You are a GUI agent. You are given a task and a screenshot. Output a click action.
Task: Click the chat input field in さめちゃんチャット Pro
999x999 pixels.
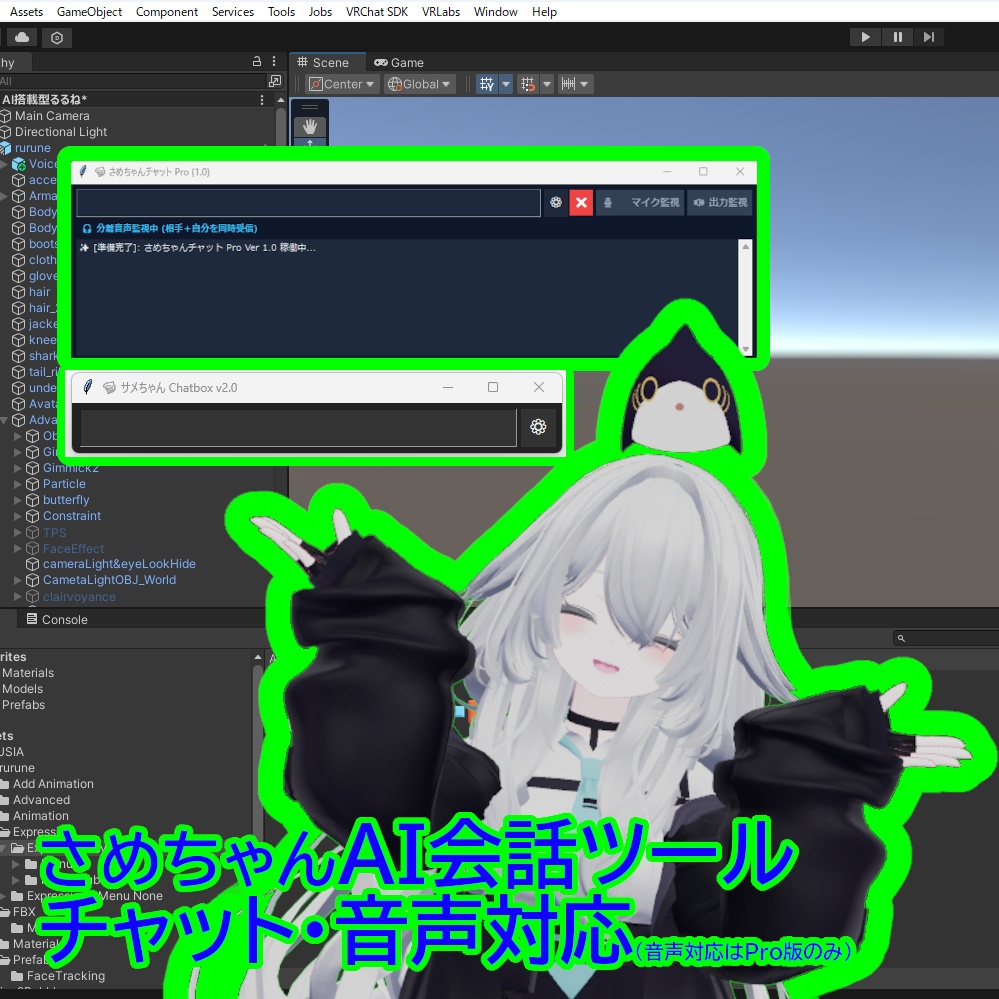[x=309, y=203]
